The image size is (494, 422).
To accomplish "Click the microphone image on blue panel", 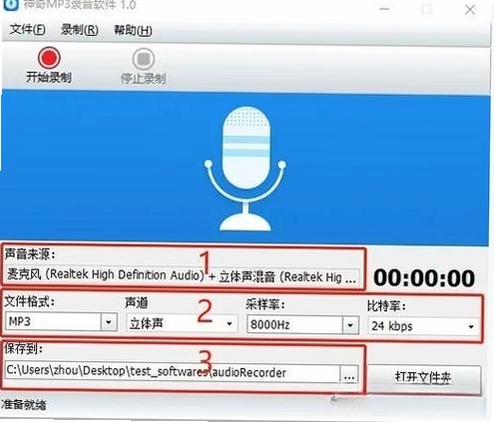I will [245, 168].
